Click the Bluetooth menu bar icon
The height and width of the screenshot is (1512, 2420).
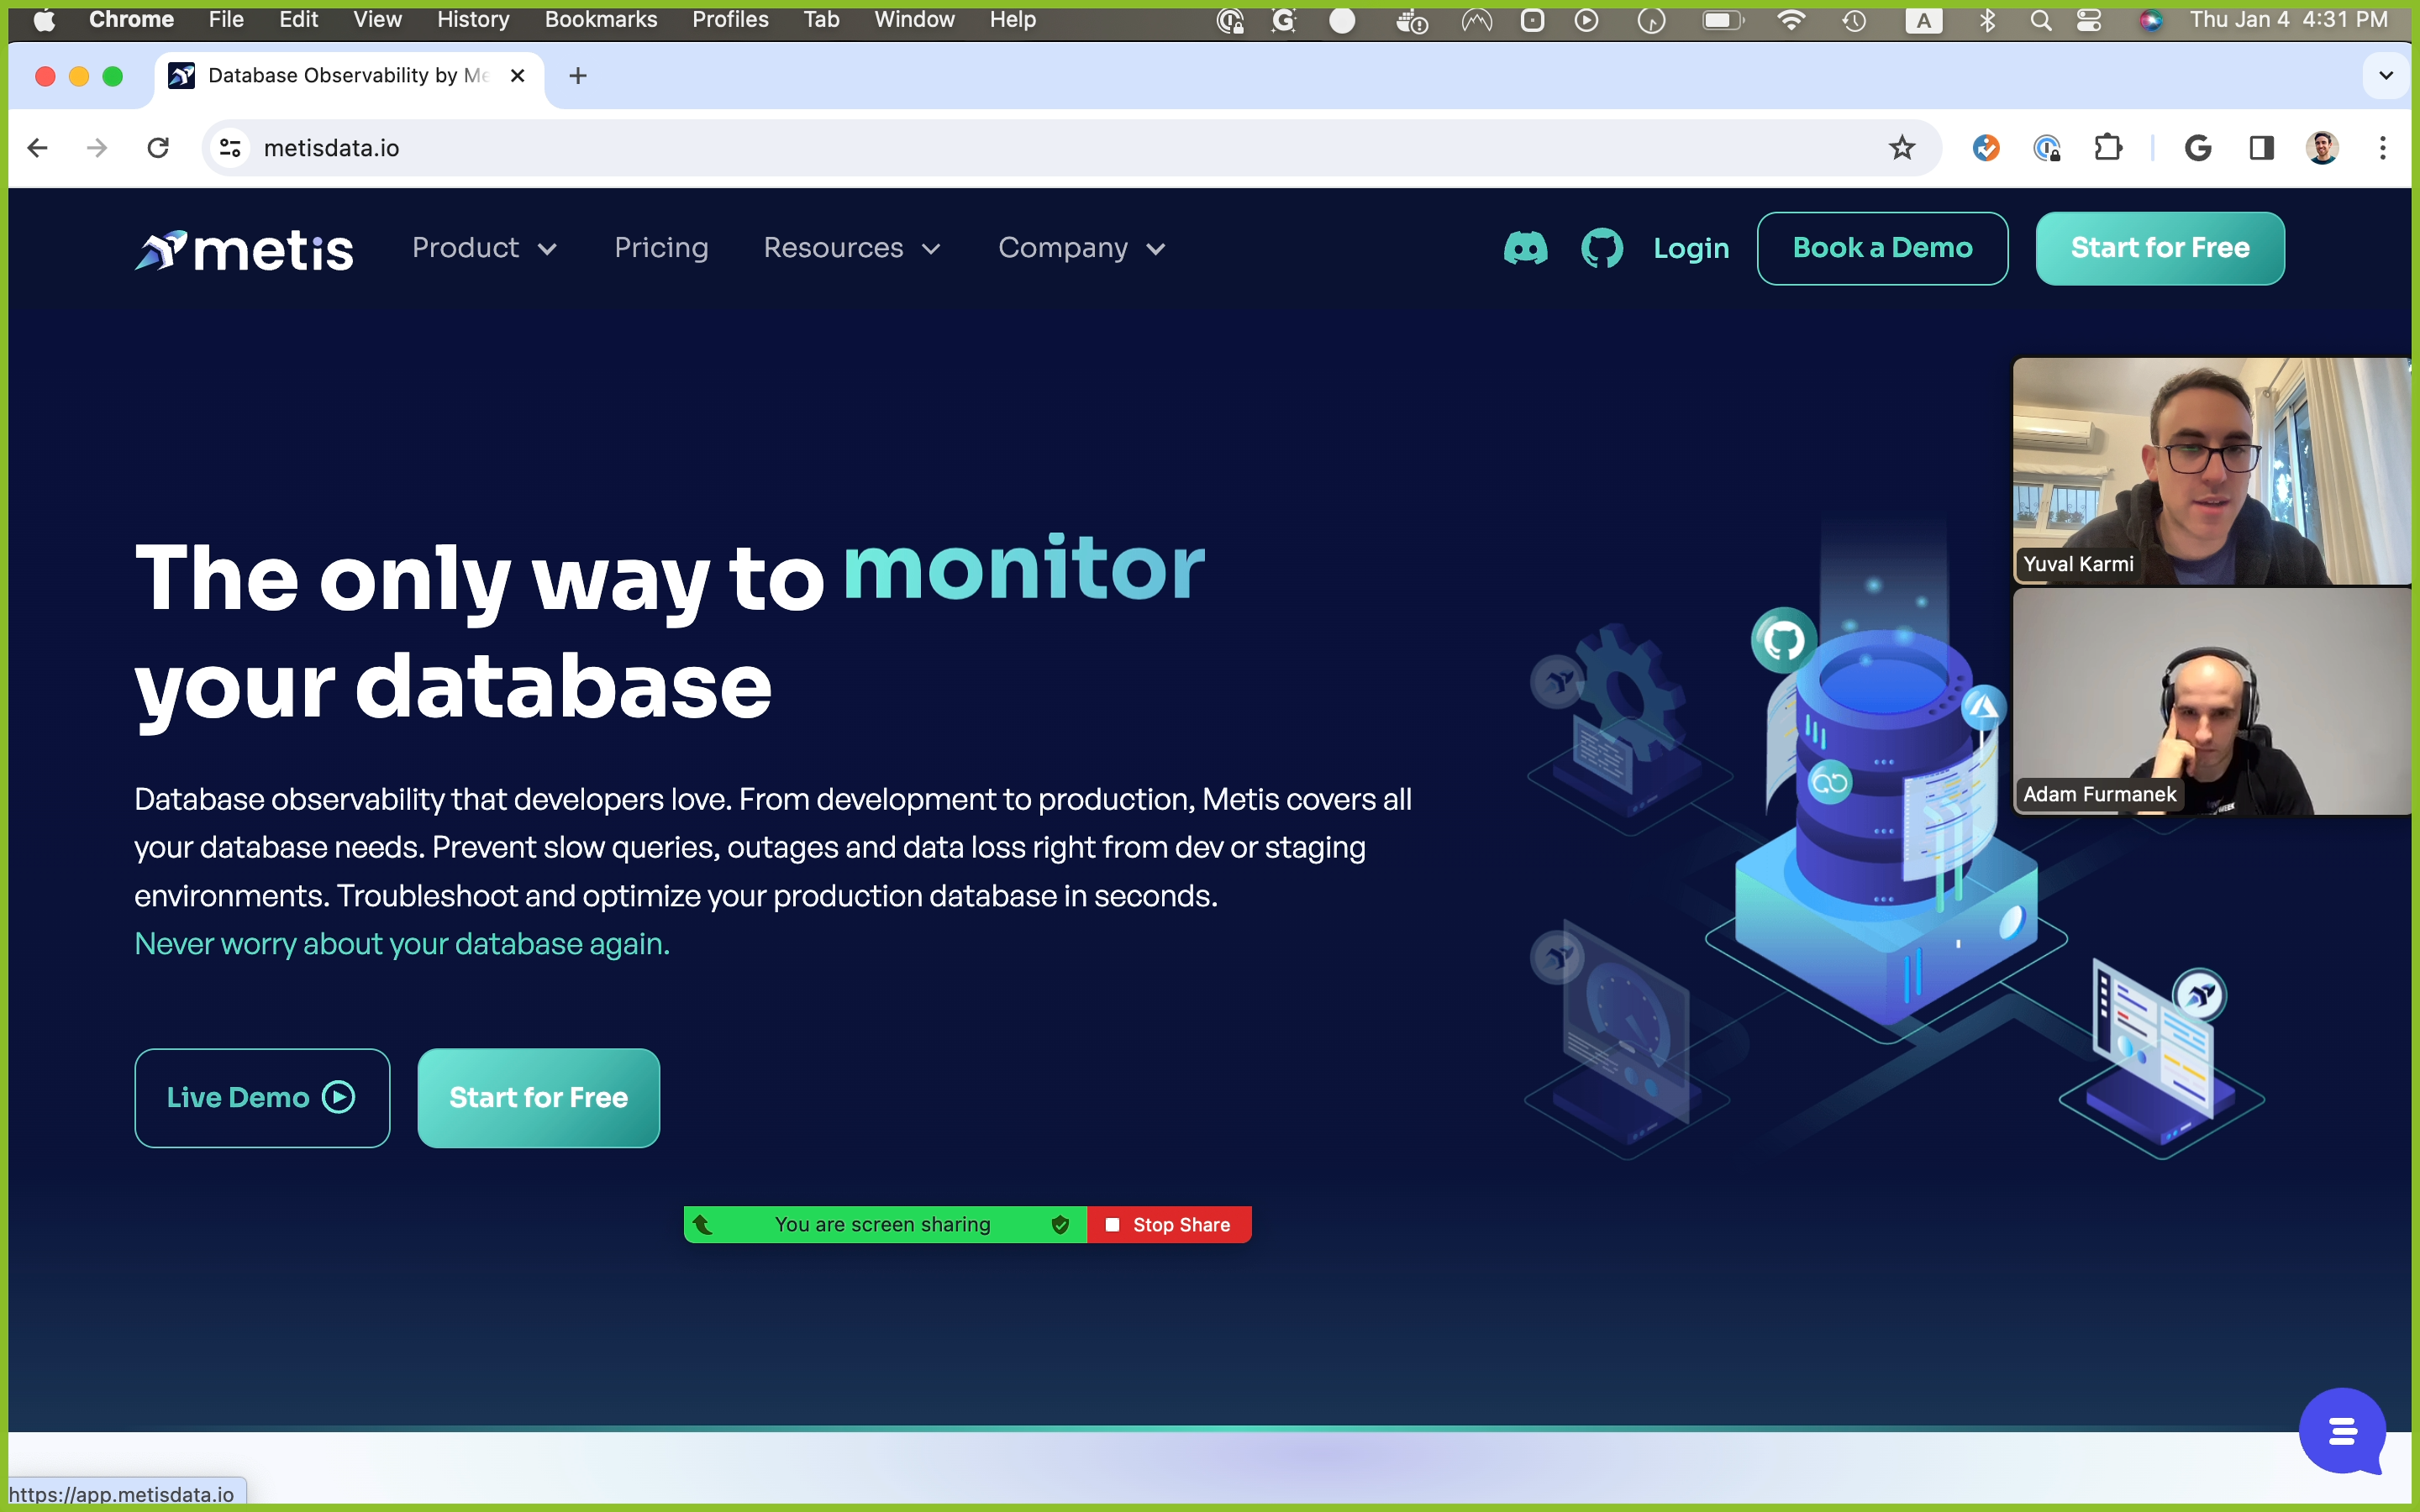click(x=1987, y=20)
